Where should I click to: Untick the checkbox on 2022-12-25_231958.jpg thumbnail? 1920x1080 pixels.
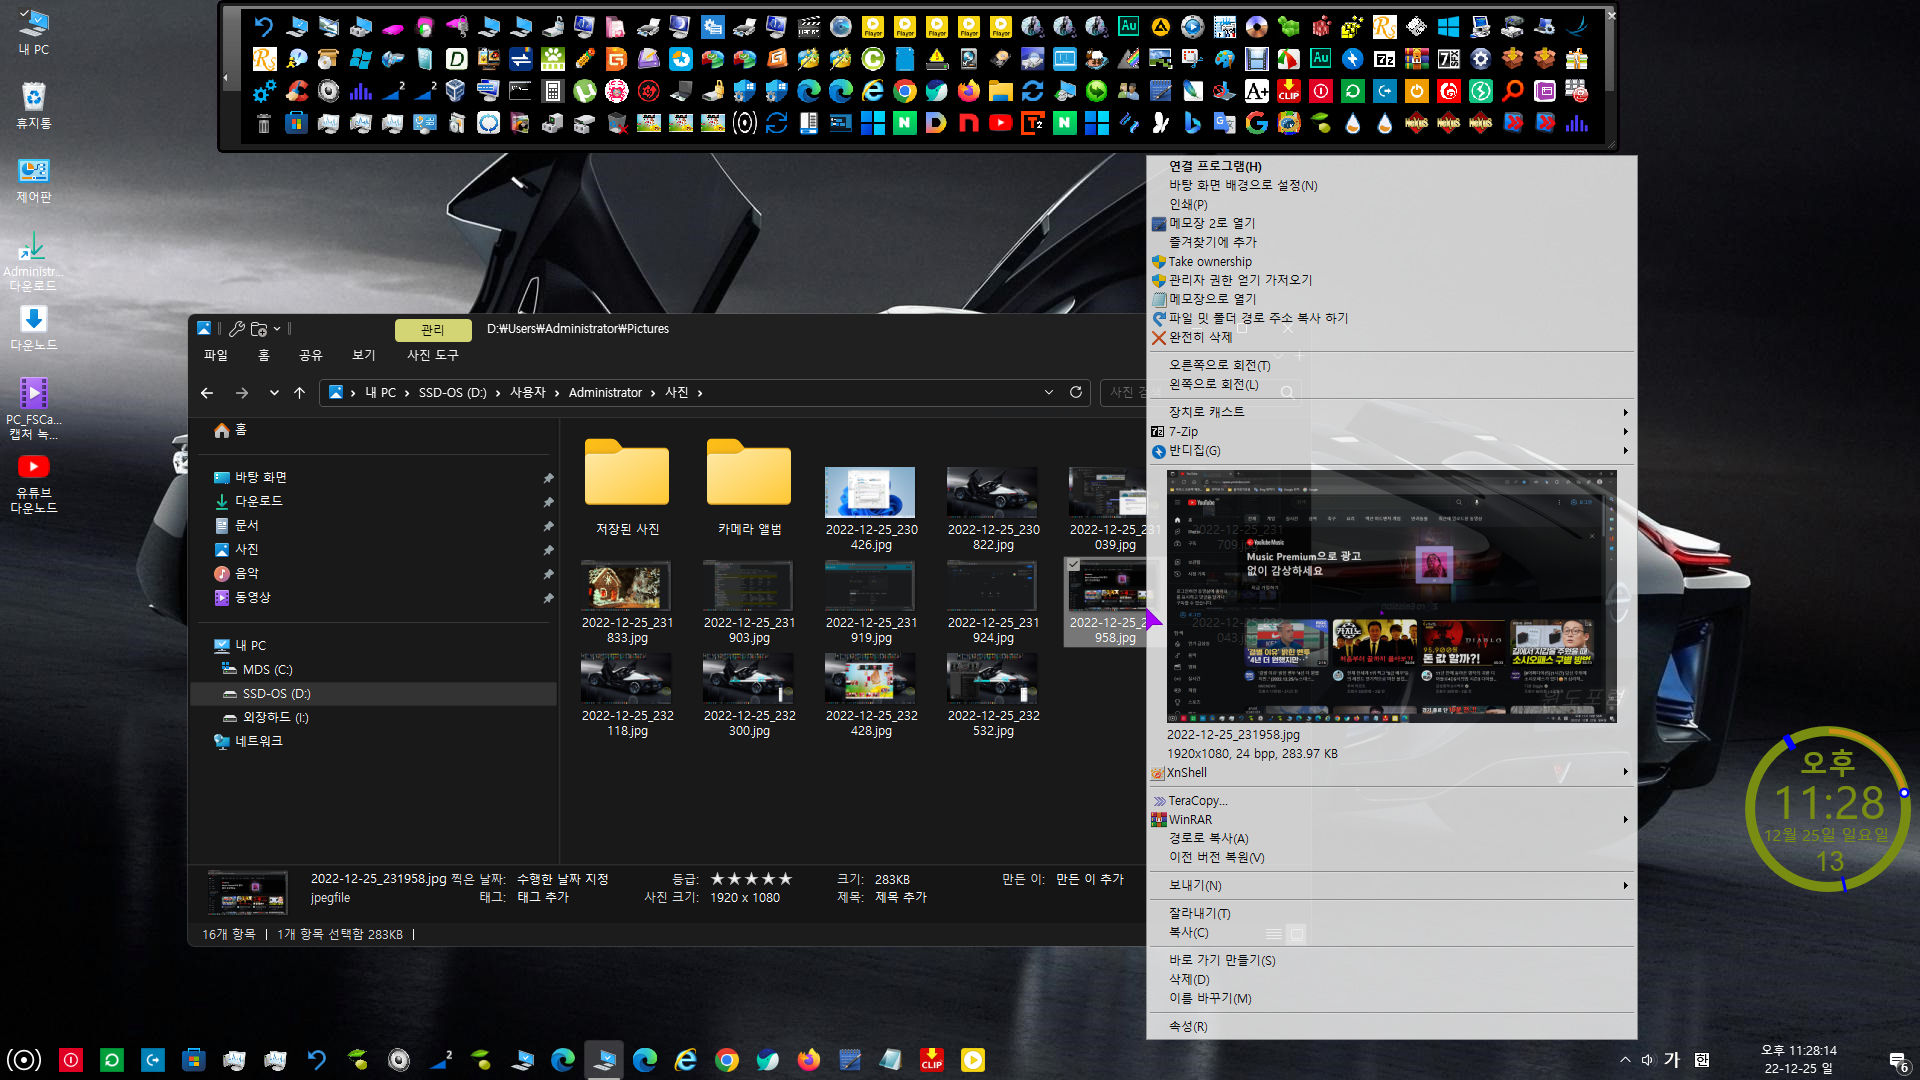click(1074, 565)
